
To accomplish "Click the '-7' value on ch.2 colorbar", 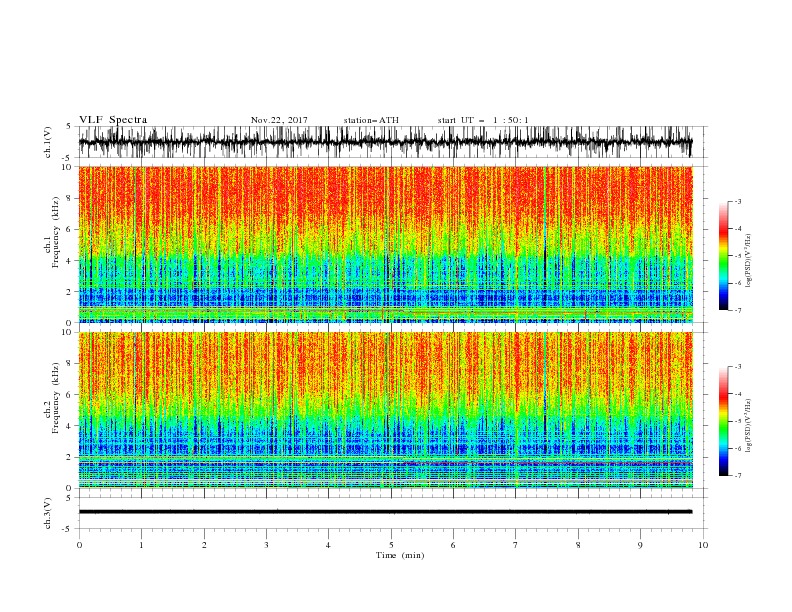I will [x=737, y=476].
